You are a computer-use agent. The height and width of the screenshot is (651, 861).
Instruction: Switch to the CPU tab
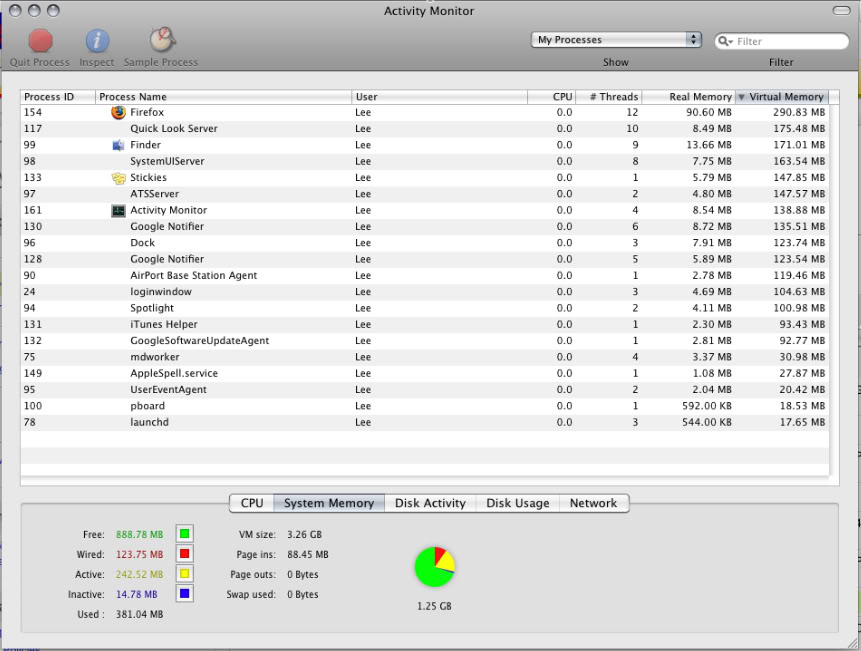[252, 503]
